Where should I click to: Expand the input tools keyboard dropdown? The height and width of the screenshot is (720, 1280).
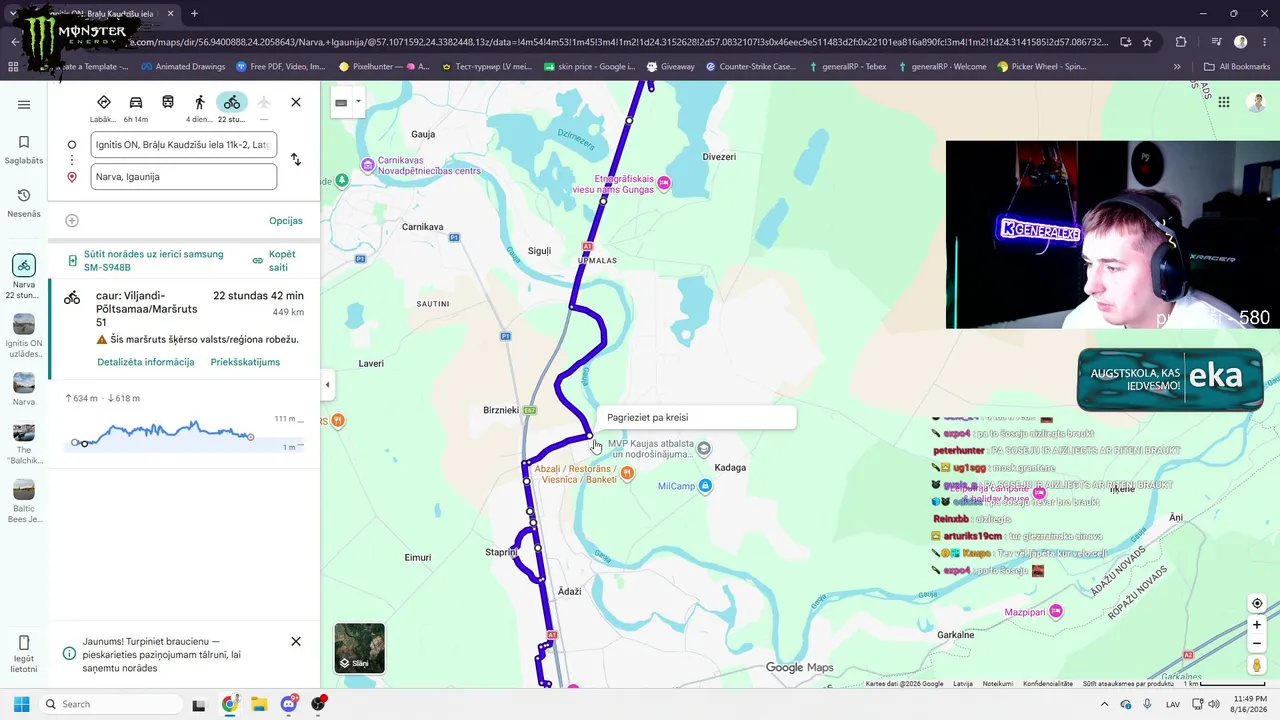358,102
